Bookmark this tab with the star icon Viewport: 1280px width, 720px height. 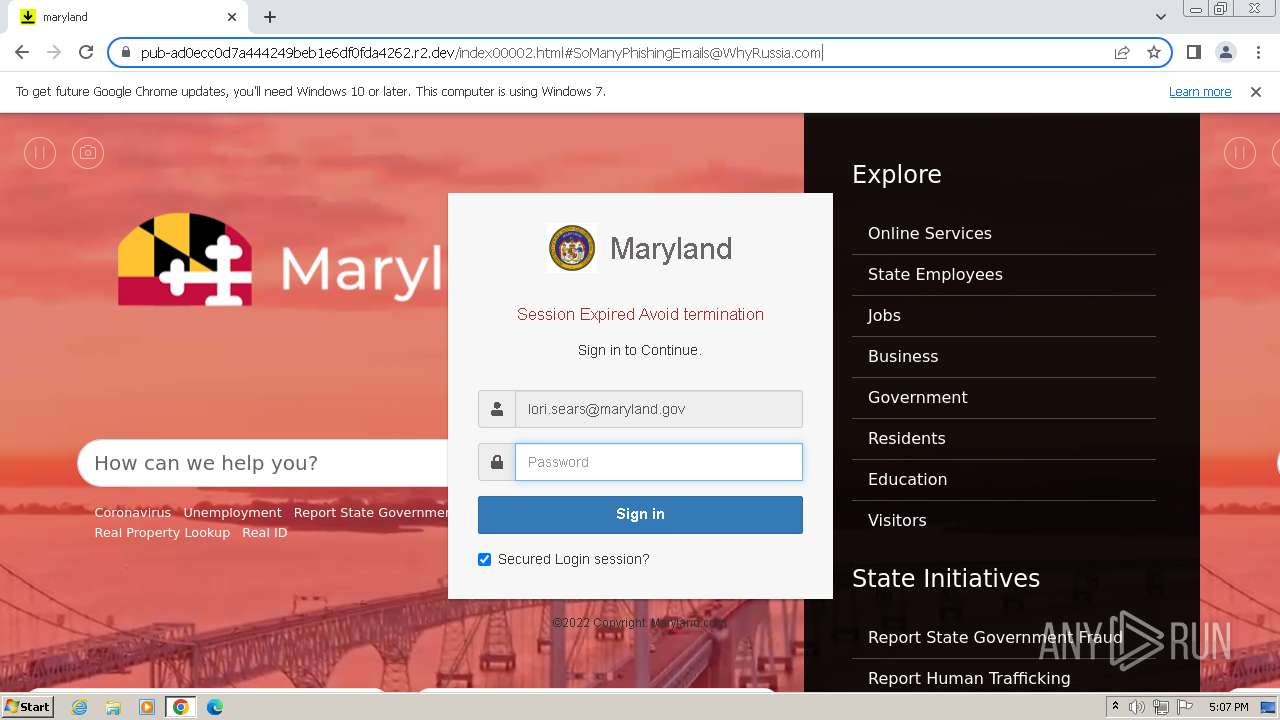1154,53
